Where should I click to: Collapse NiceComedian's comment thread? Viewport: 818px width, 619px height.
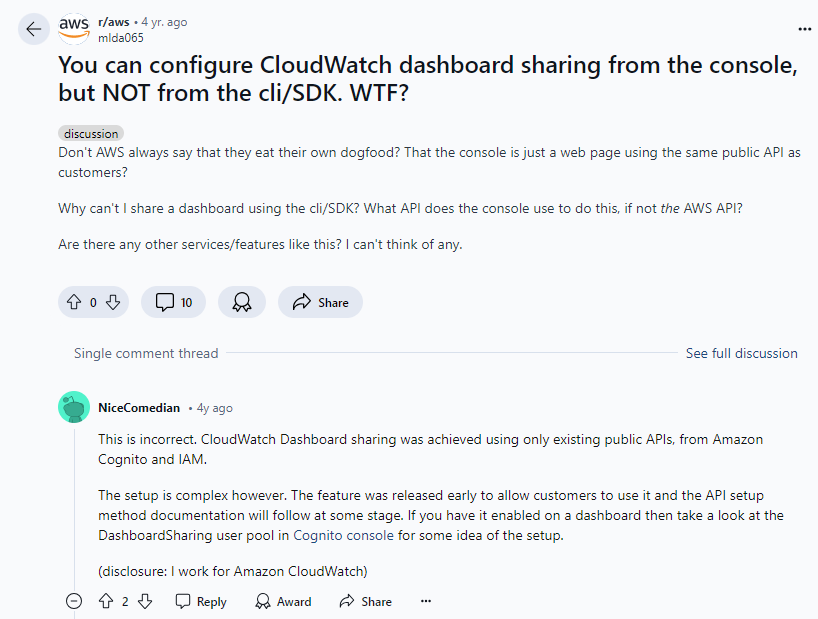pyautogui.click(x=74, y=601)
